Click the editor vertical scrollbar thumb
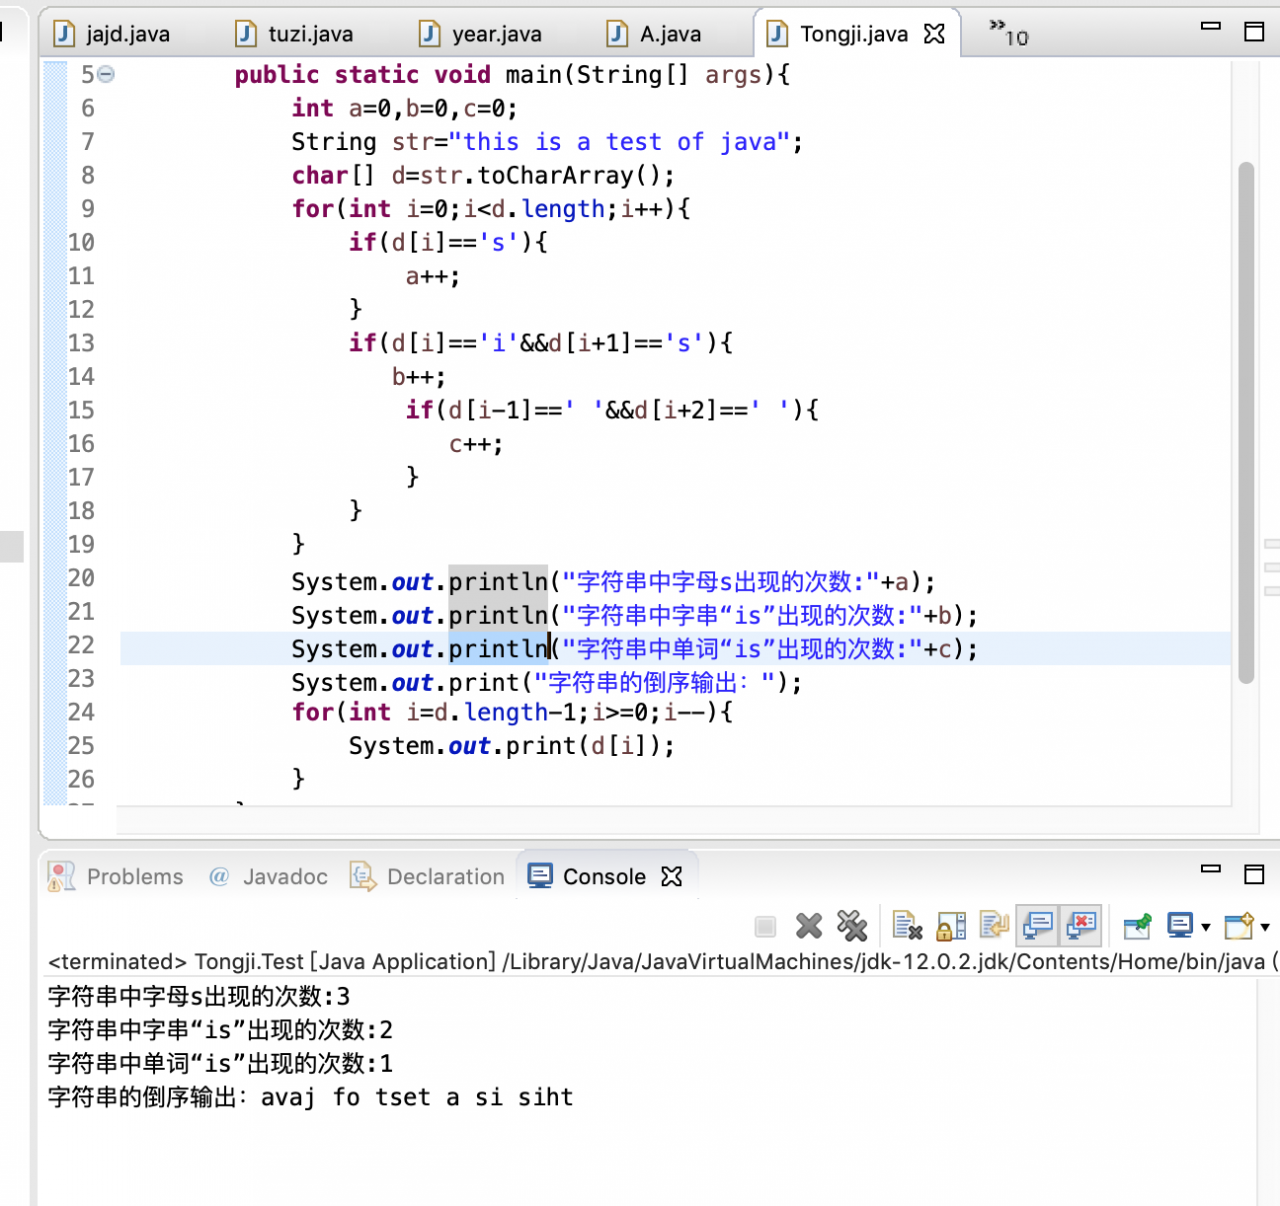 pyautogui.click(x=1246, y=422)
